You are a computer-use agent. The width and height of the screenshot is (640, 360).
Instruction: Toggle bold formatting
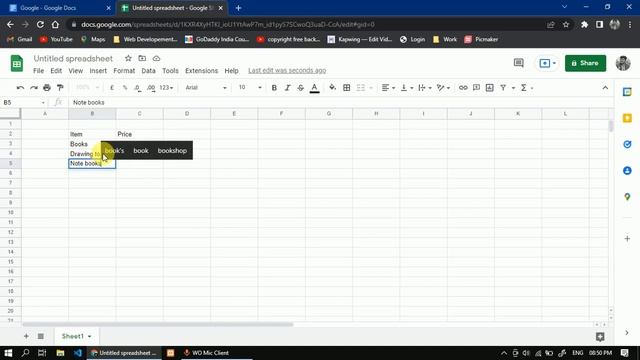(274, 88)
